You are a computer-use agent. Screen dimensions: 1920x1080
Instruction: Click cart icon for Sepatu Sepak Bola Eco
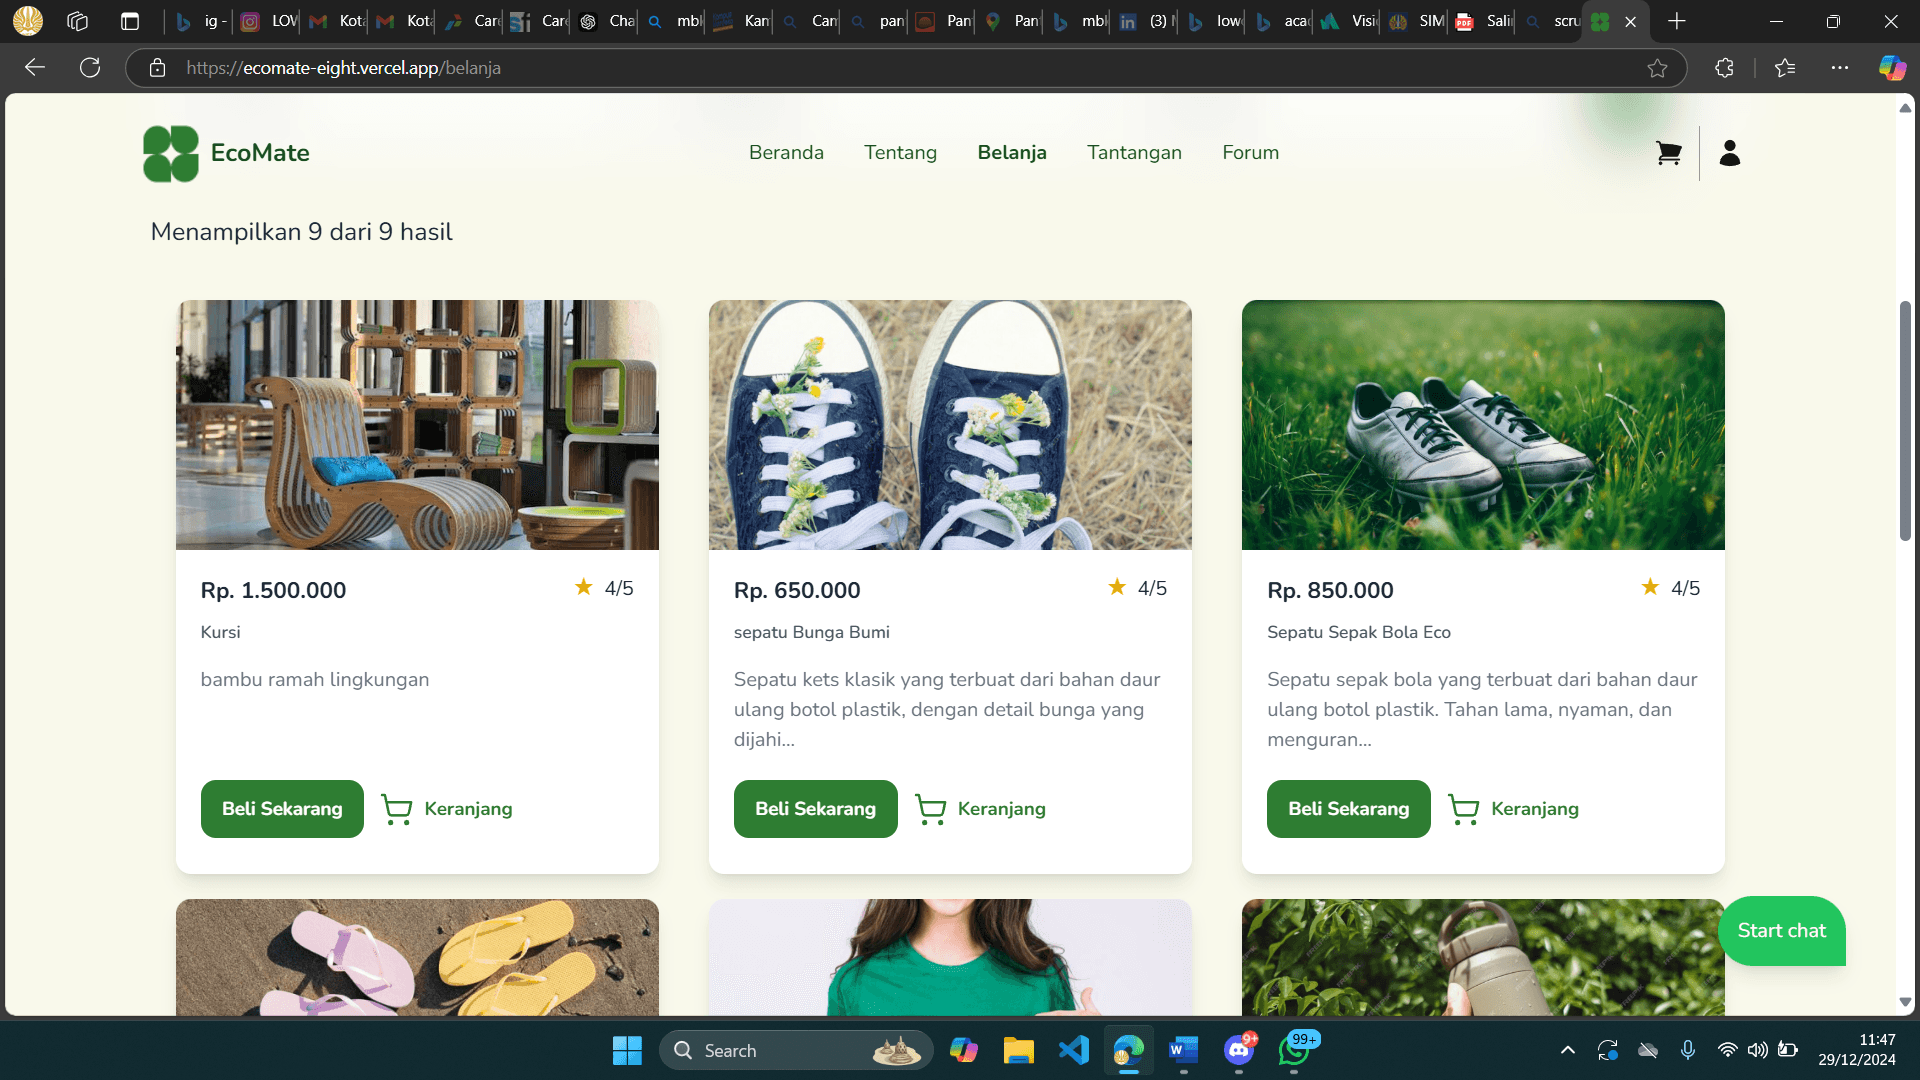(1464, 809)
